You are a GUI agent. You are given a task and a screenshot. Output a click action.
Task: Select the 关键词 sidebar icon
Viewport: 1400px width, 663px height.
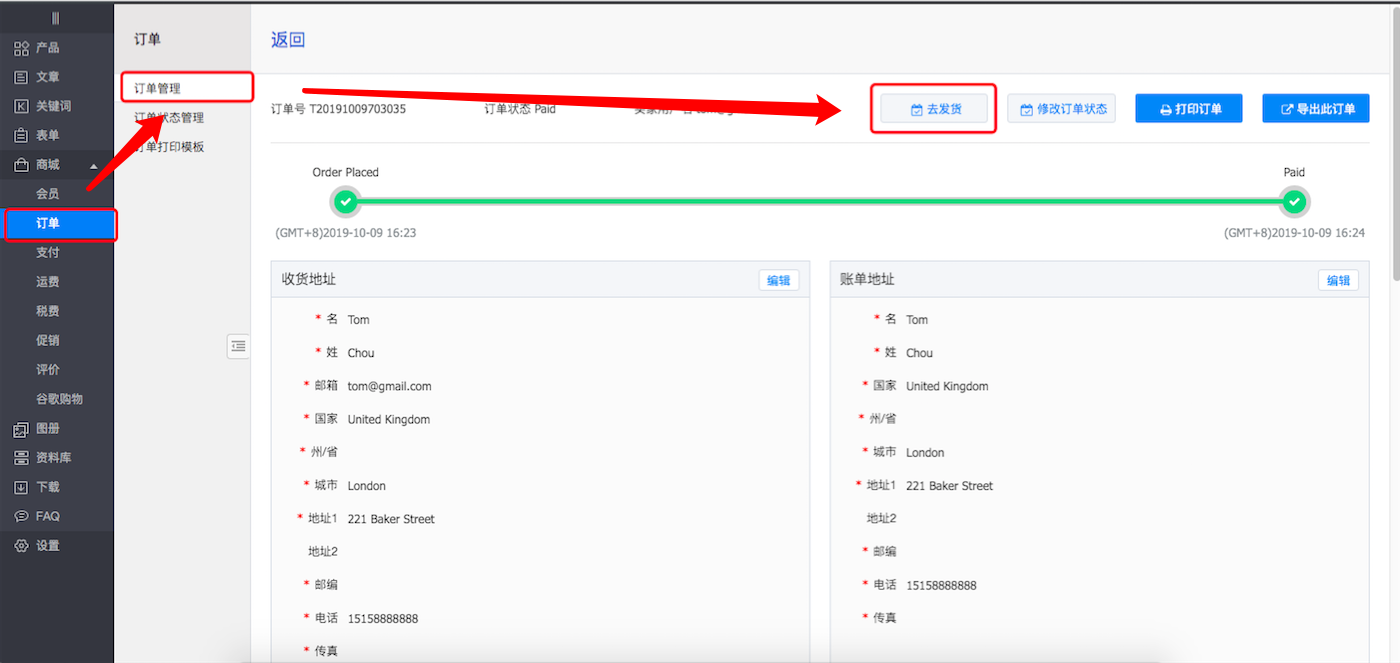pyautogui.click(x=21, y=106)
